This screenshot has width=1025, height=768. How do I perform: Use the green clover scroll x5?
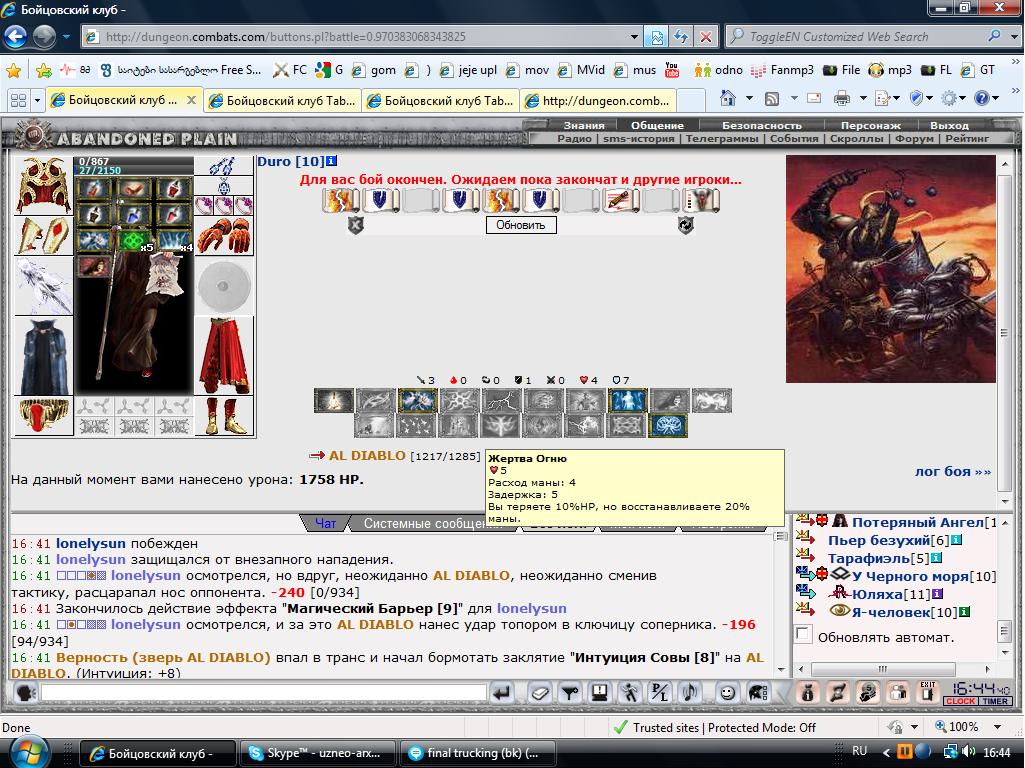tap(133, 241)
